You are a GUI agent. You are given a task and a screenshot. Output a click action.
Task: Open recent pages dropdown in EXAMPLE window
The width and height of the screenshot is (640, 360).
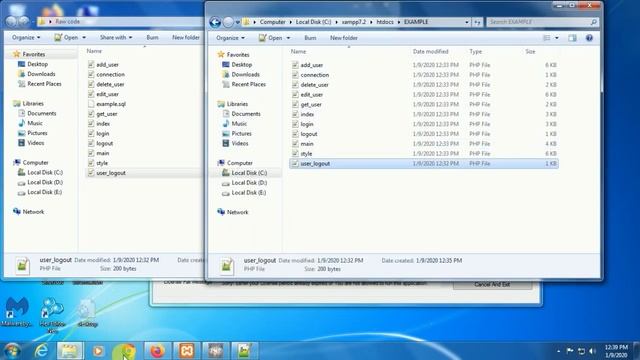(238, 22)
